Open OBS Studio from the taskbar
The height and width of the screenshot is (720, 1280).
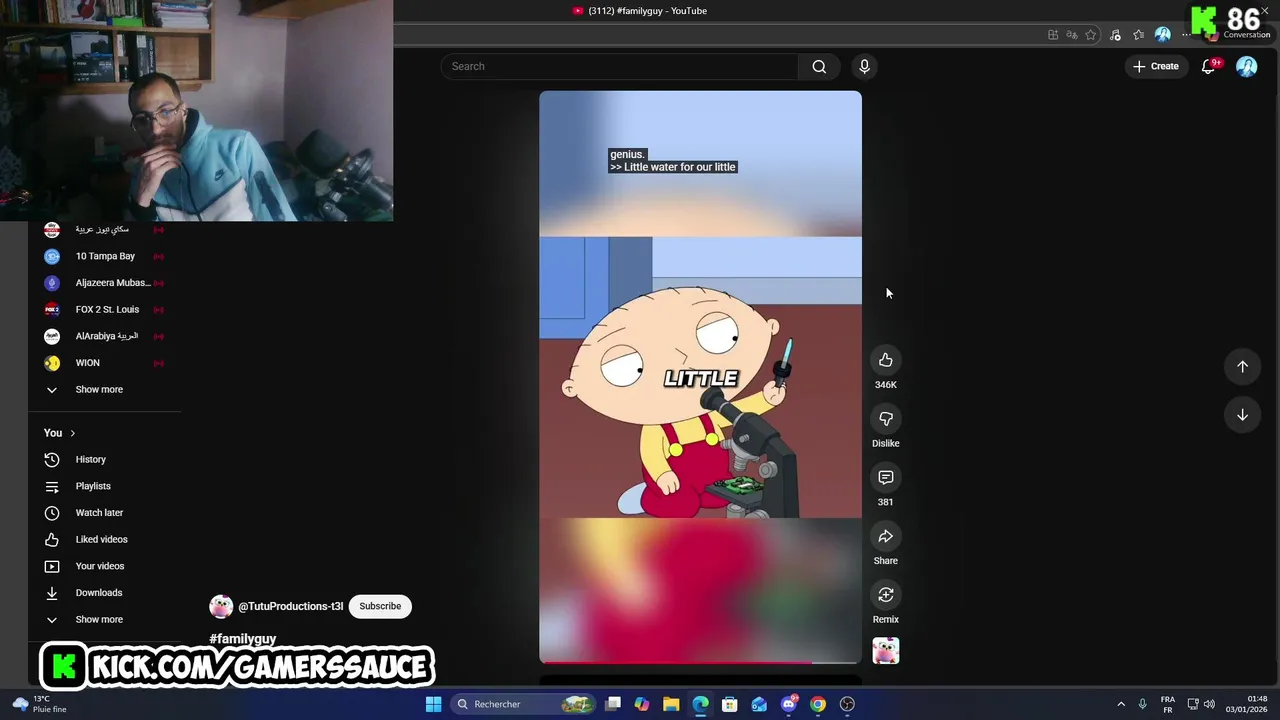(847, 704)
